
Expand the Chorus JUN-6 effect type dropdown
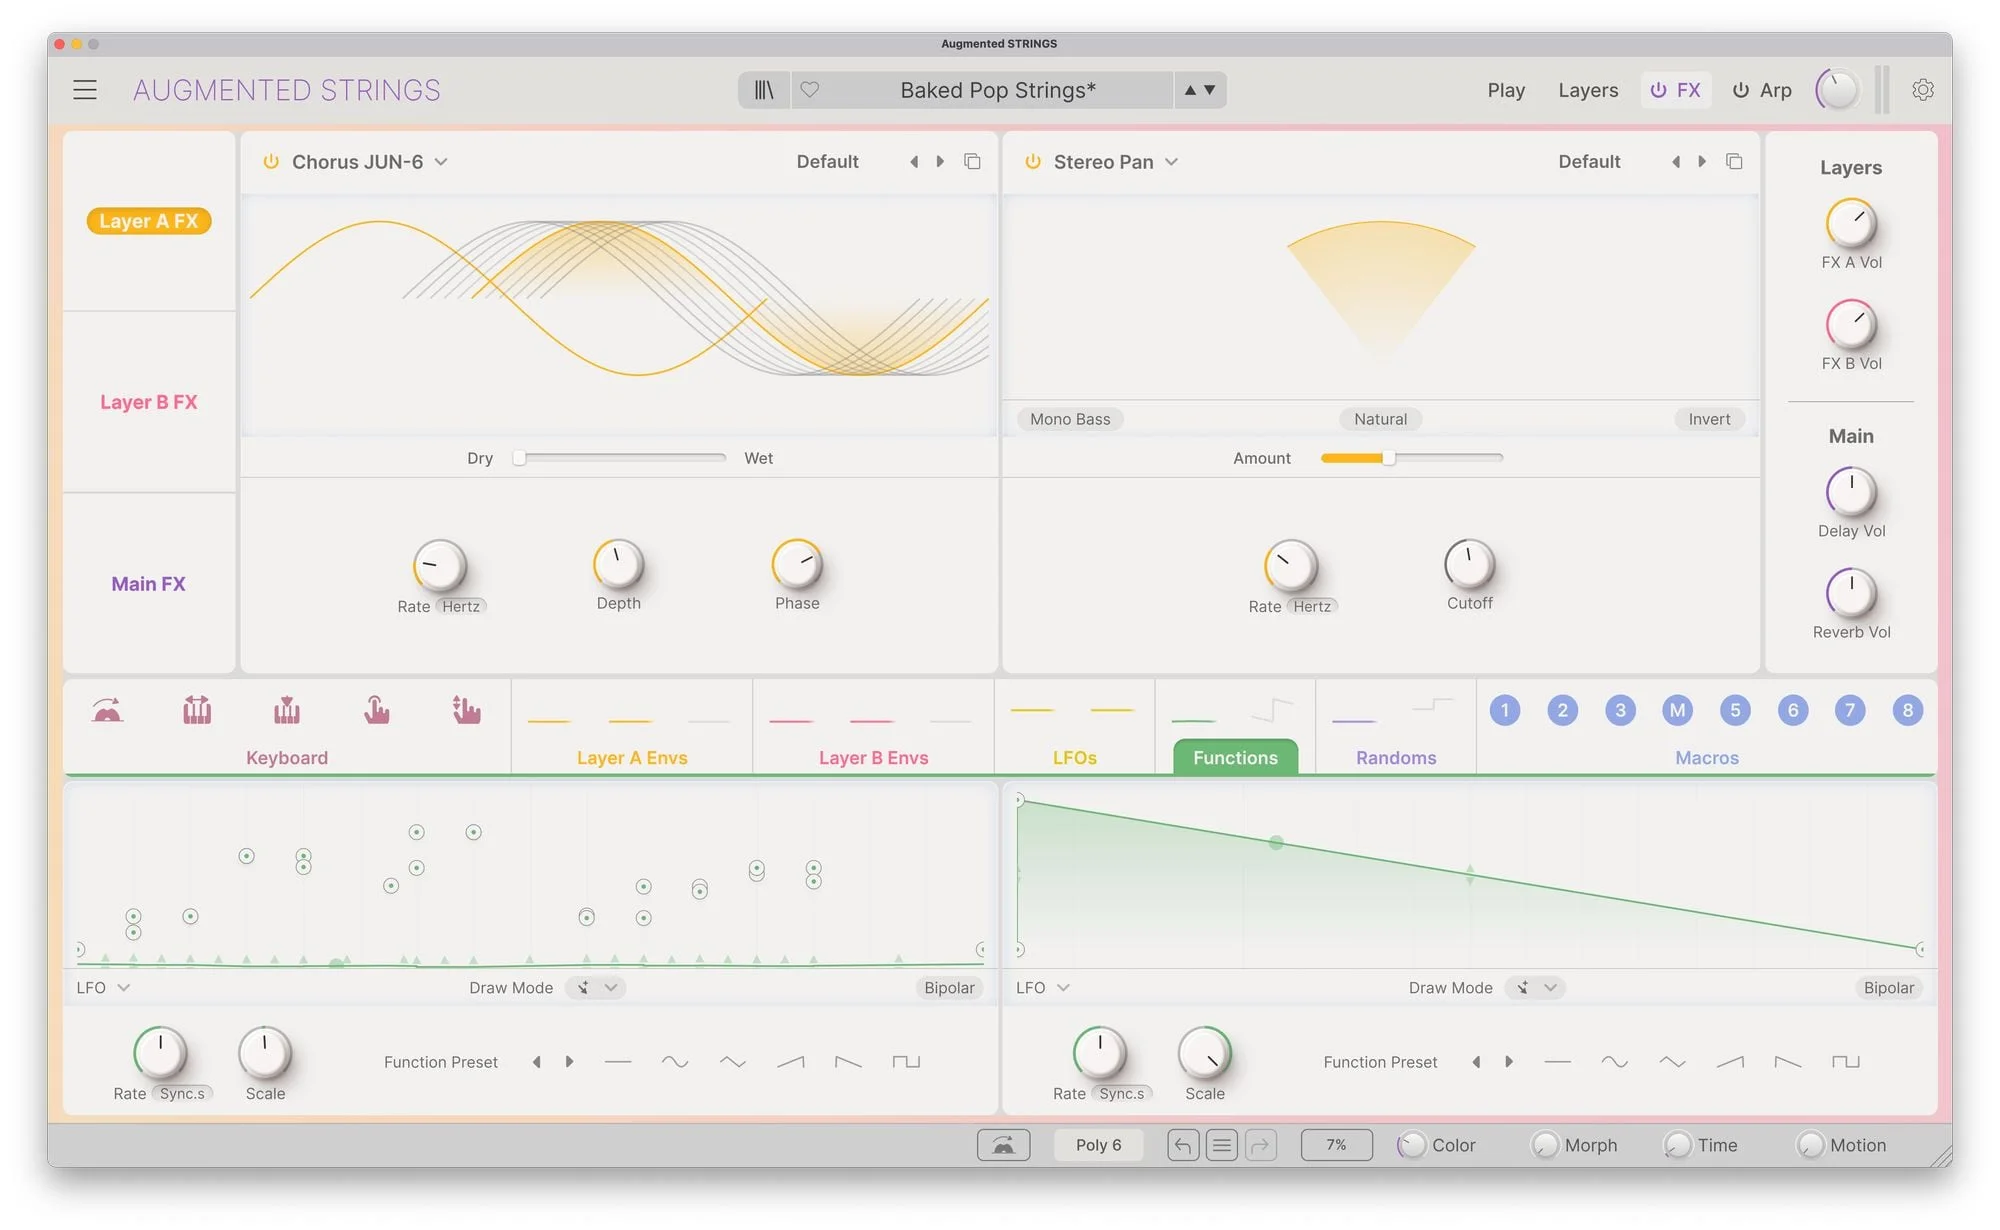click(x=441, y=162)
